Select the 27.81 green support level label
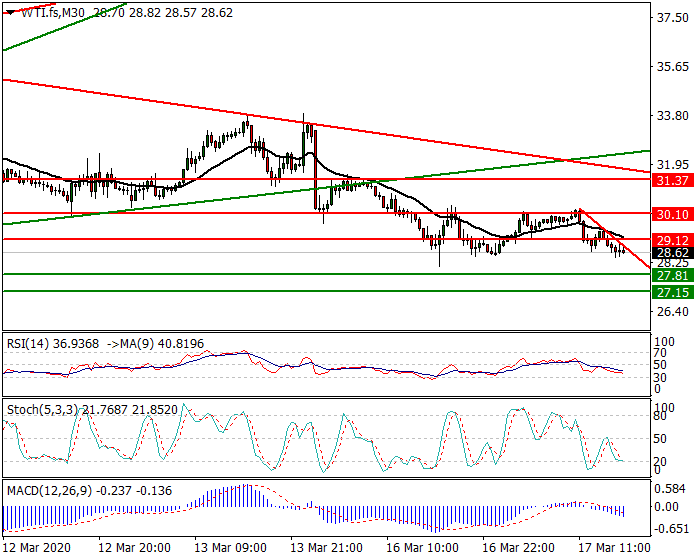700x560 pixels. pos(673,276)
